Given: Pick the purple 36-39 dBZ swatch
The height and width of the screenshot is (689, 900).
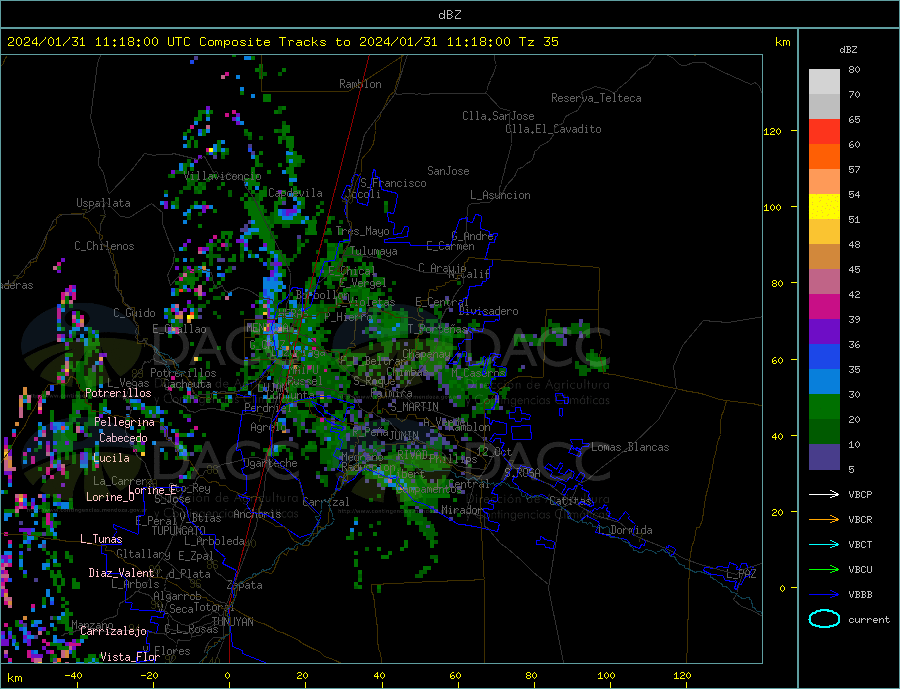Looking at the screenshot, I should [x=824, y=332].
